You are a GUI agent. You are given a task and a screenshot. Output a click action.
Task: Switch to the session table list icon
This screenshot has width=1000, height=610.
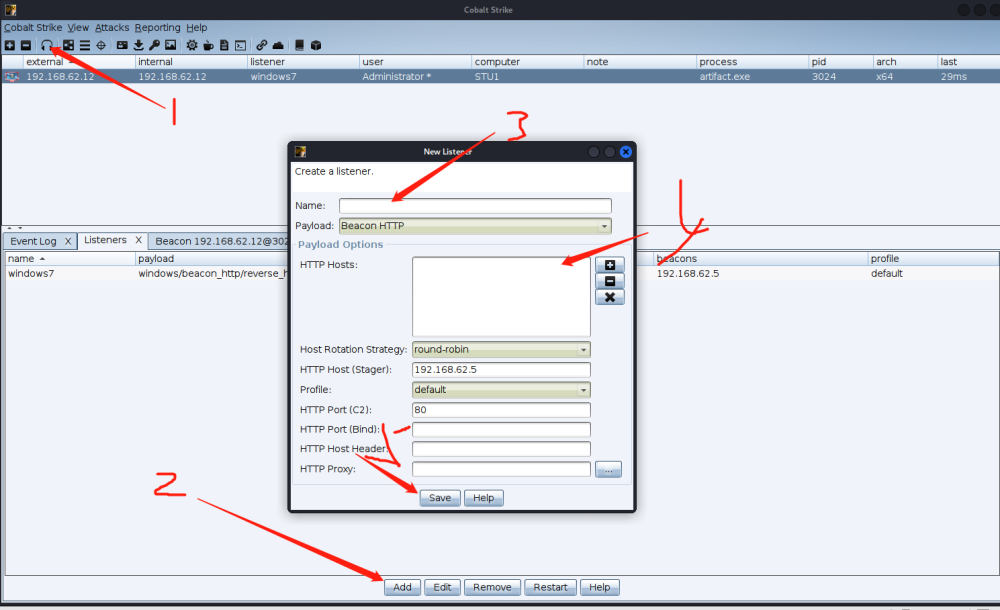click(84, 45)
